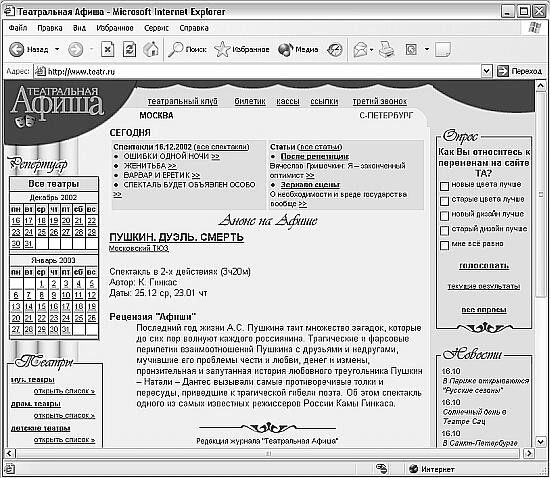Click the status bar page icon

(10, 469)
